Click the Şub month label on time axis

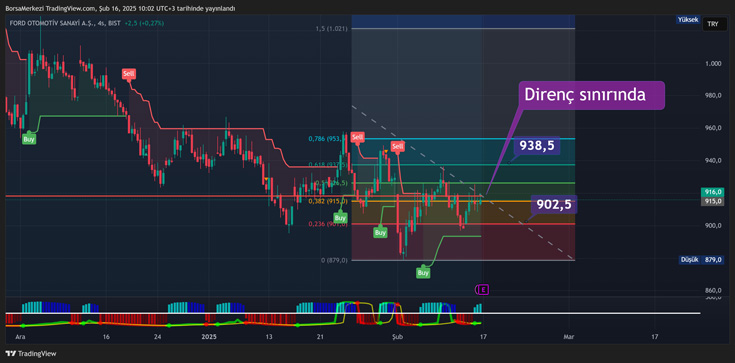click(x=397, y=337)
